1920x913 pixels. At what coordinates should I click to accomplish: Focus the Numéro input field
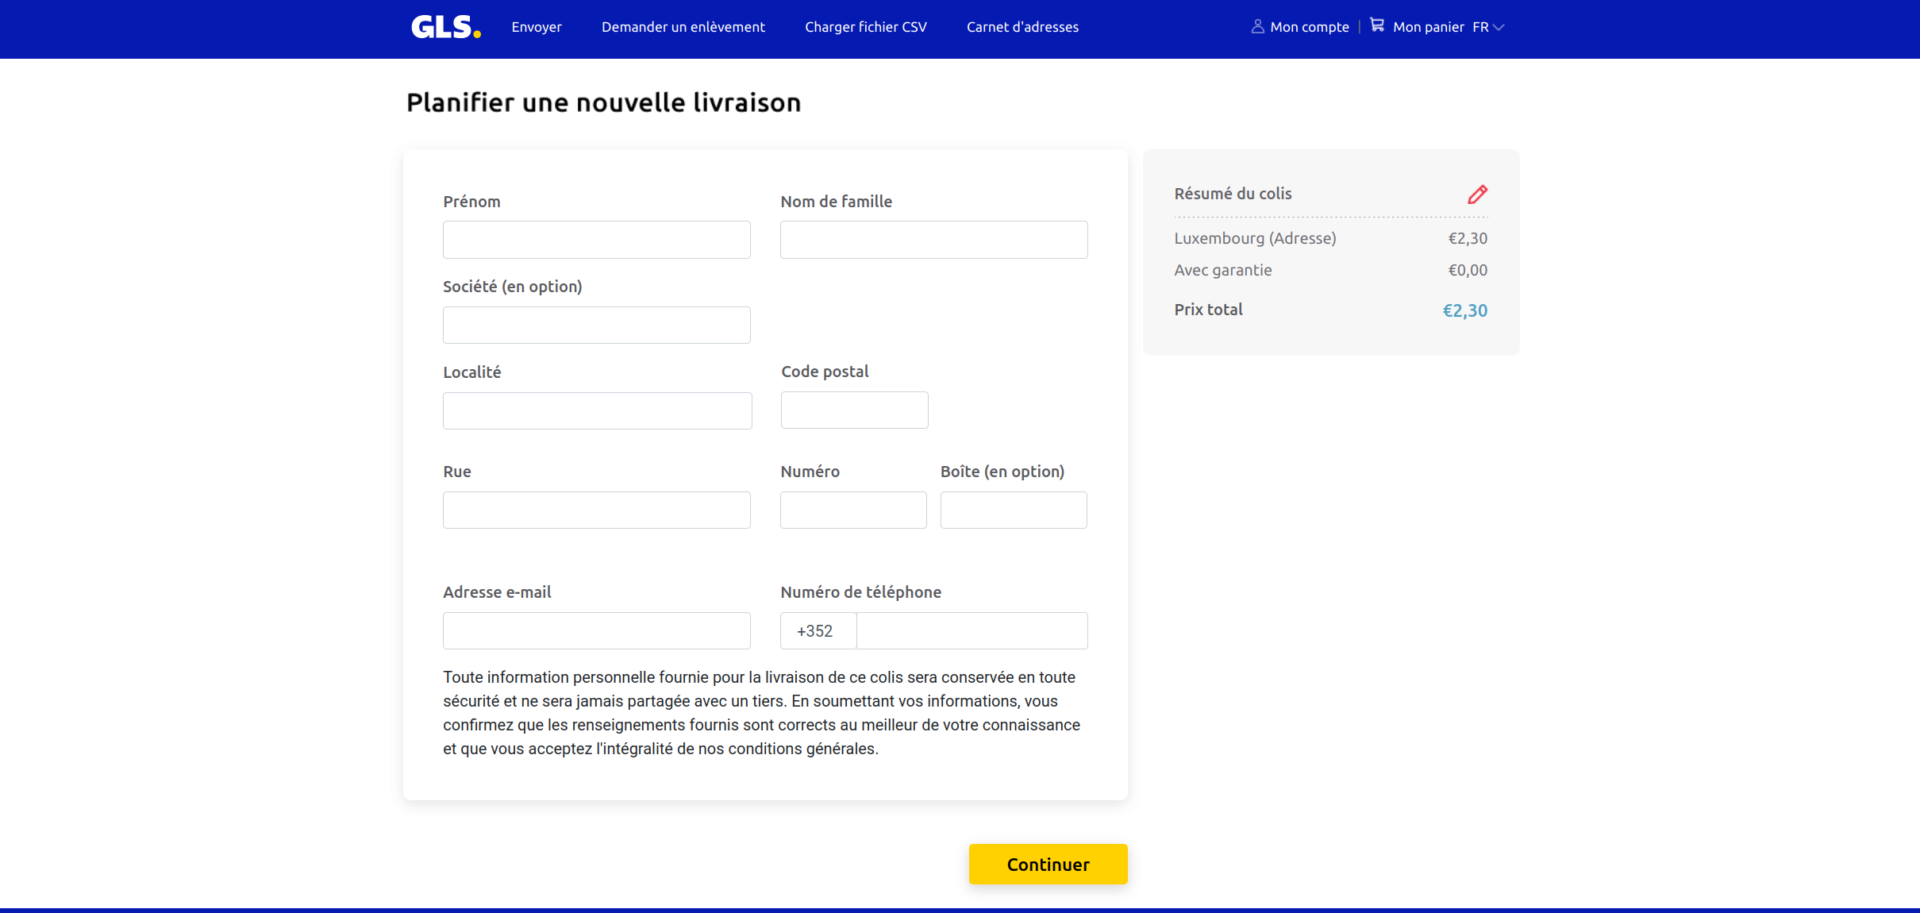pos(853,510)
